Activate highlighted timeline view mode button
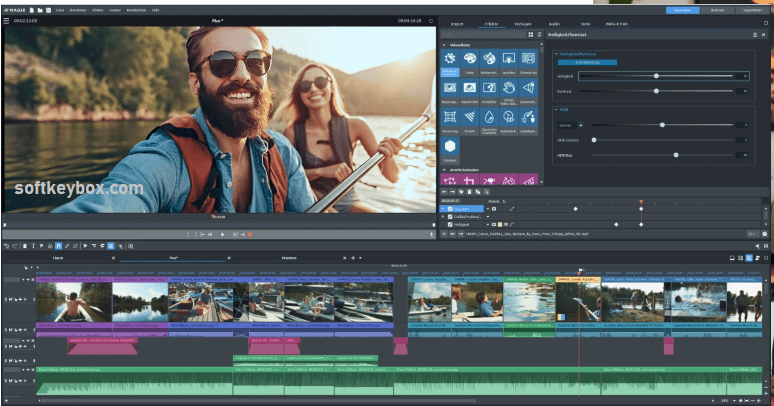The image size is (774, 406). [749, 258]
